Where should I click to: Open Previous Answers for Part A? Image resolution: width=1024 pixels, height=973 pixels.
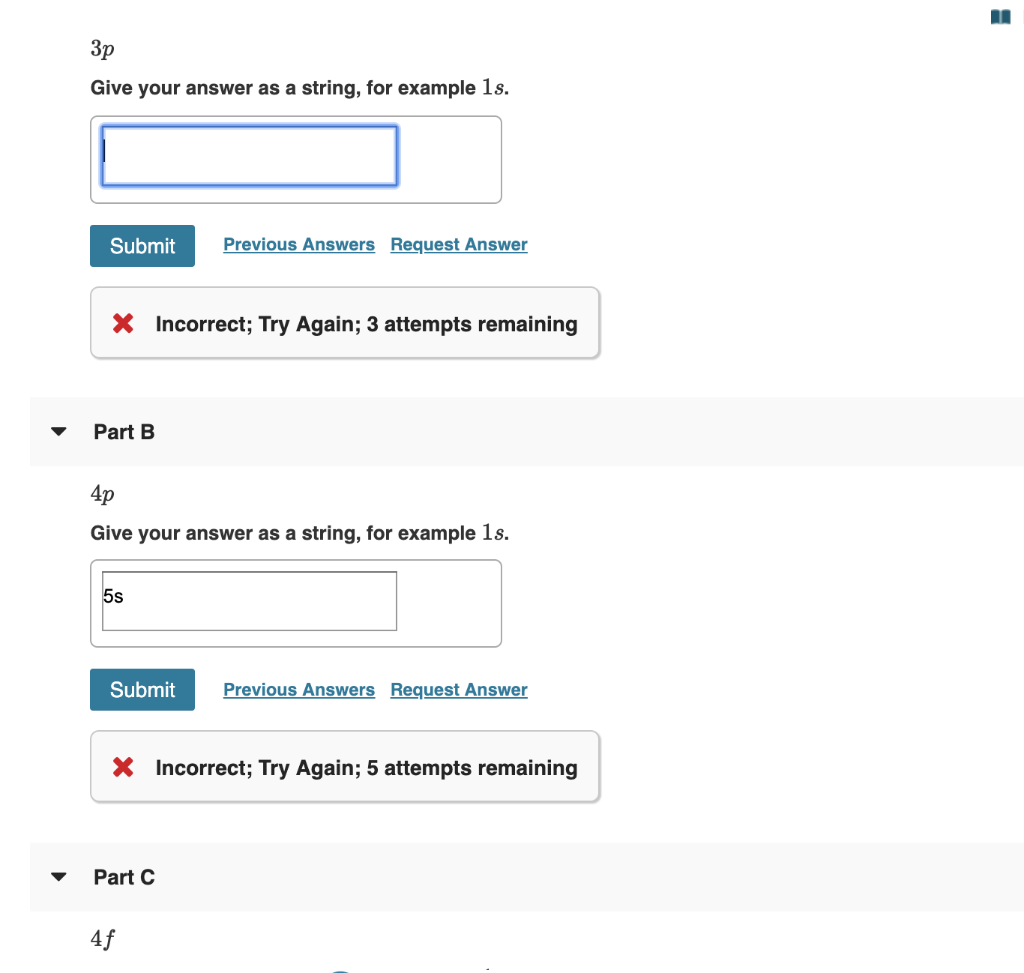298,244
